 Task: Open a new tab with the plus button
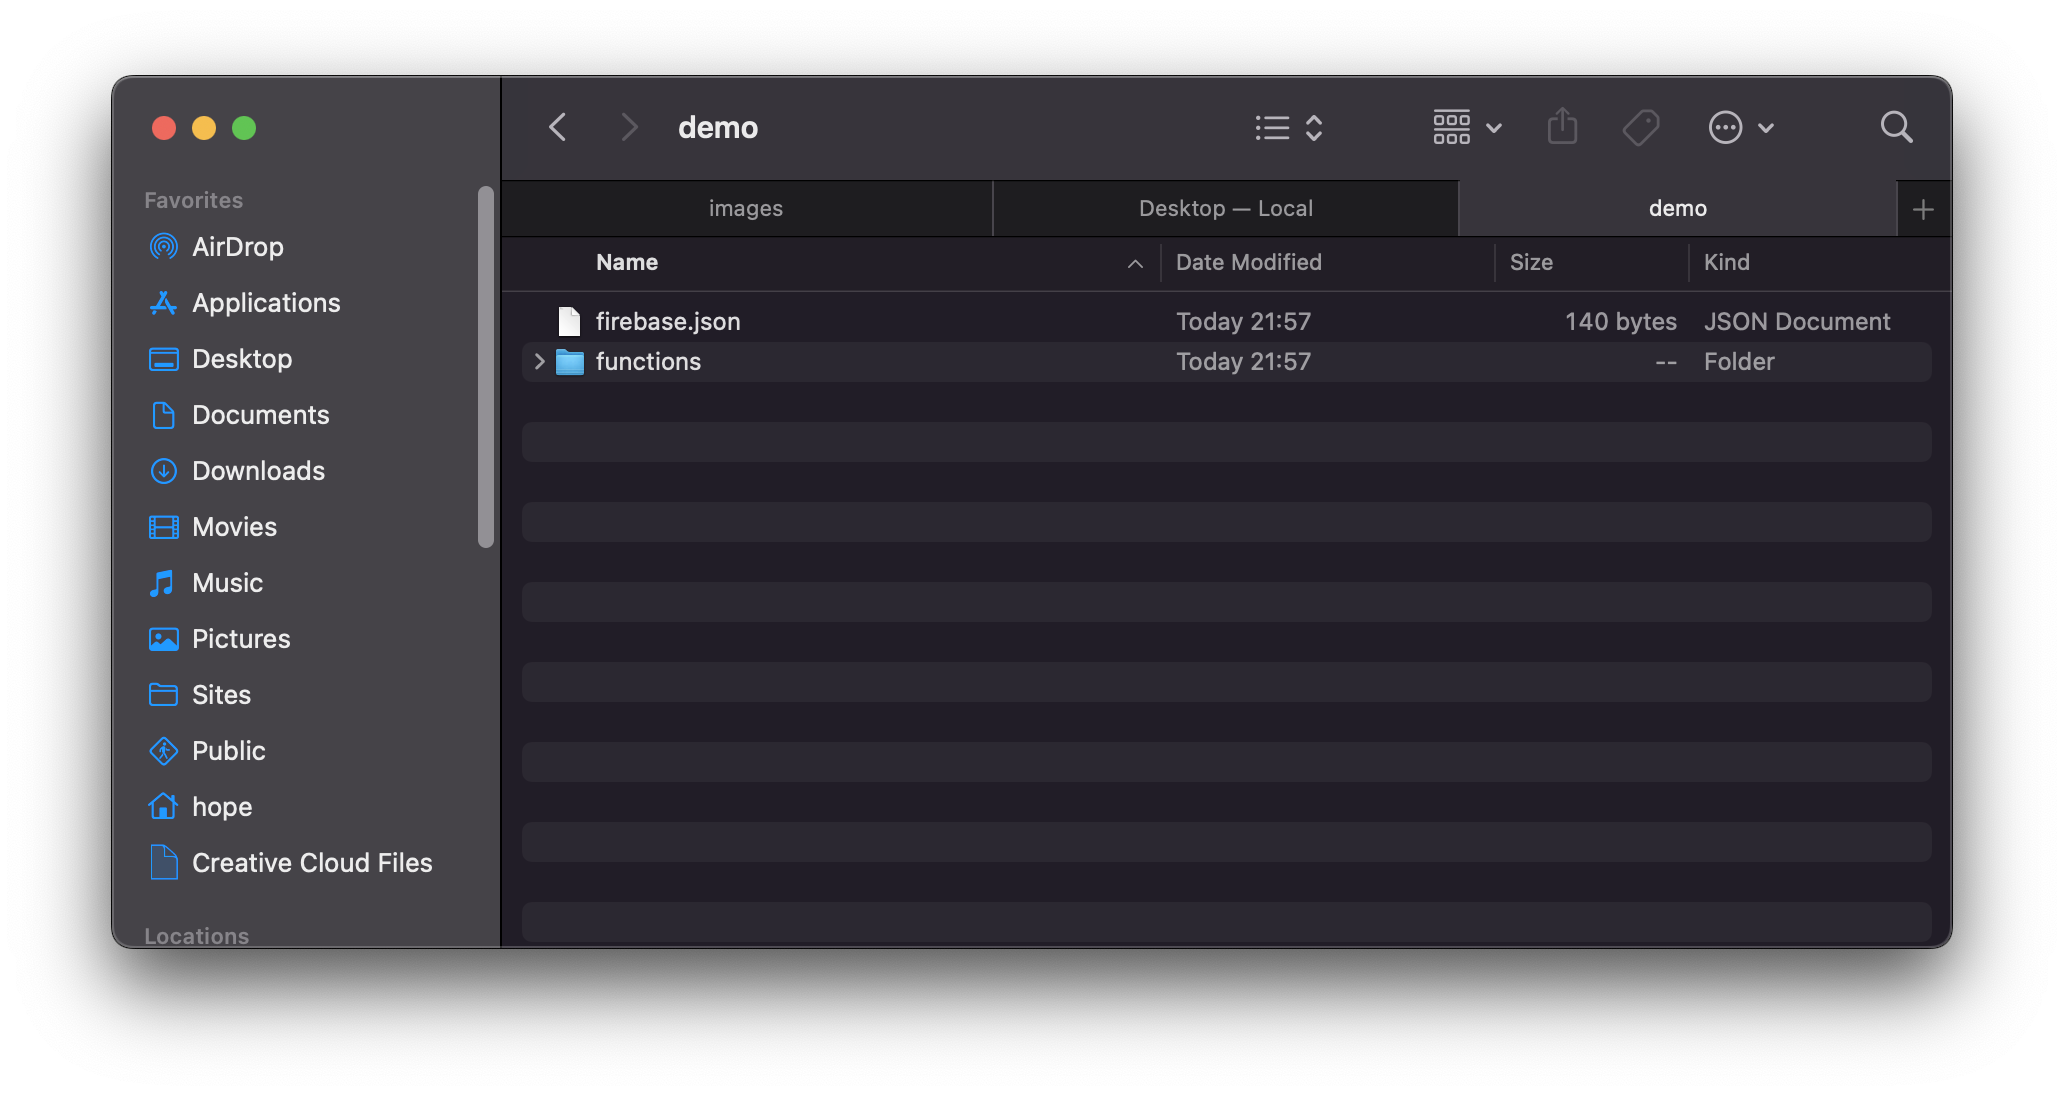coord(1923,208)
